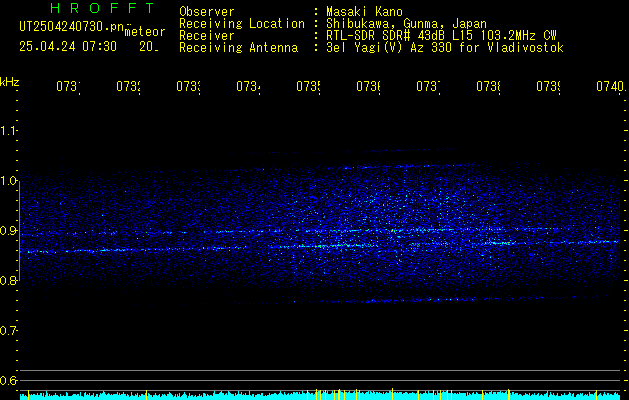
Task: Select the file name UT2504240730.pn
Action: point(72,27)
